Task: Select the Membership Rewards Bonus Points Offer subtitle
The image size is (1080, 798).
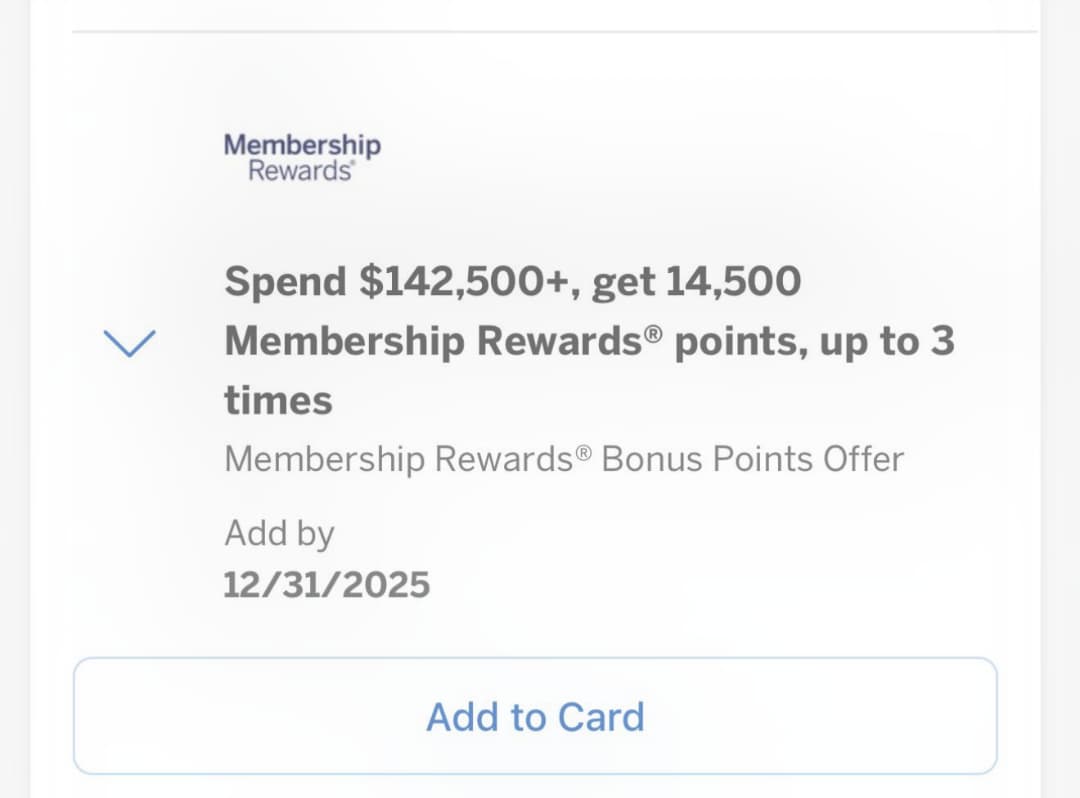Action: pos(563,459)
